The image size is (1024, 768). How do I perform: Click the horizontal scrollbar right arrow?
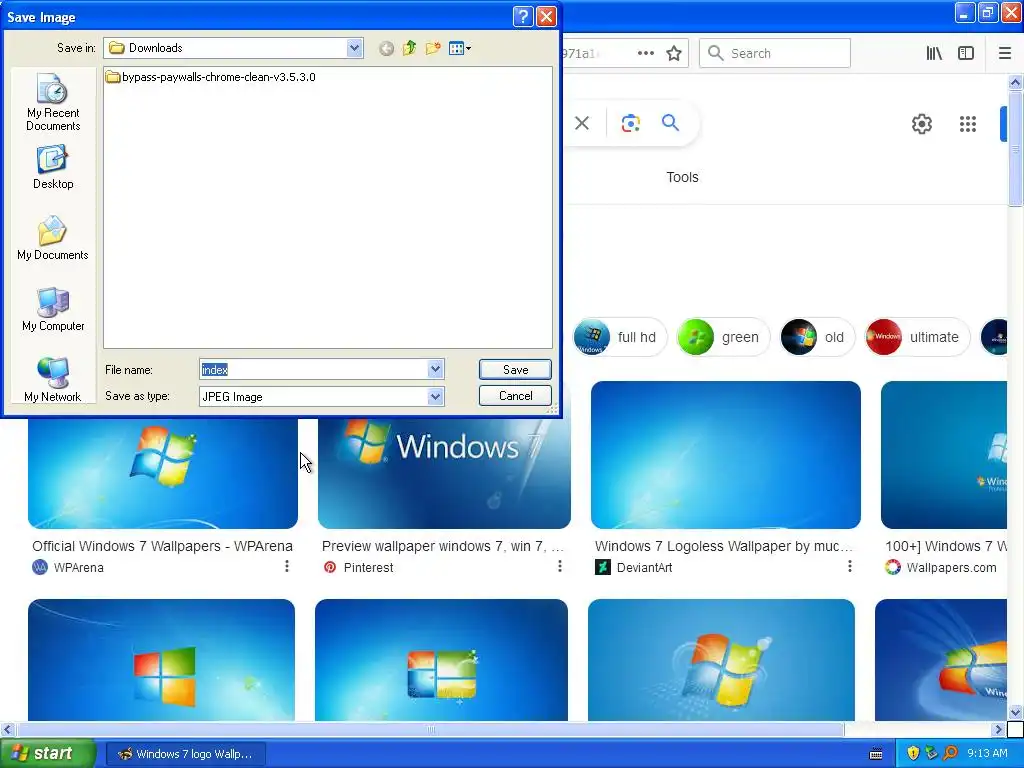click(999, 729)
